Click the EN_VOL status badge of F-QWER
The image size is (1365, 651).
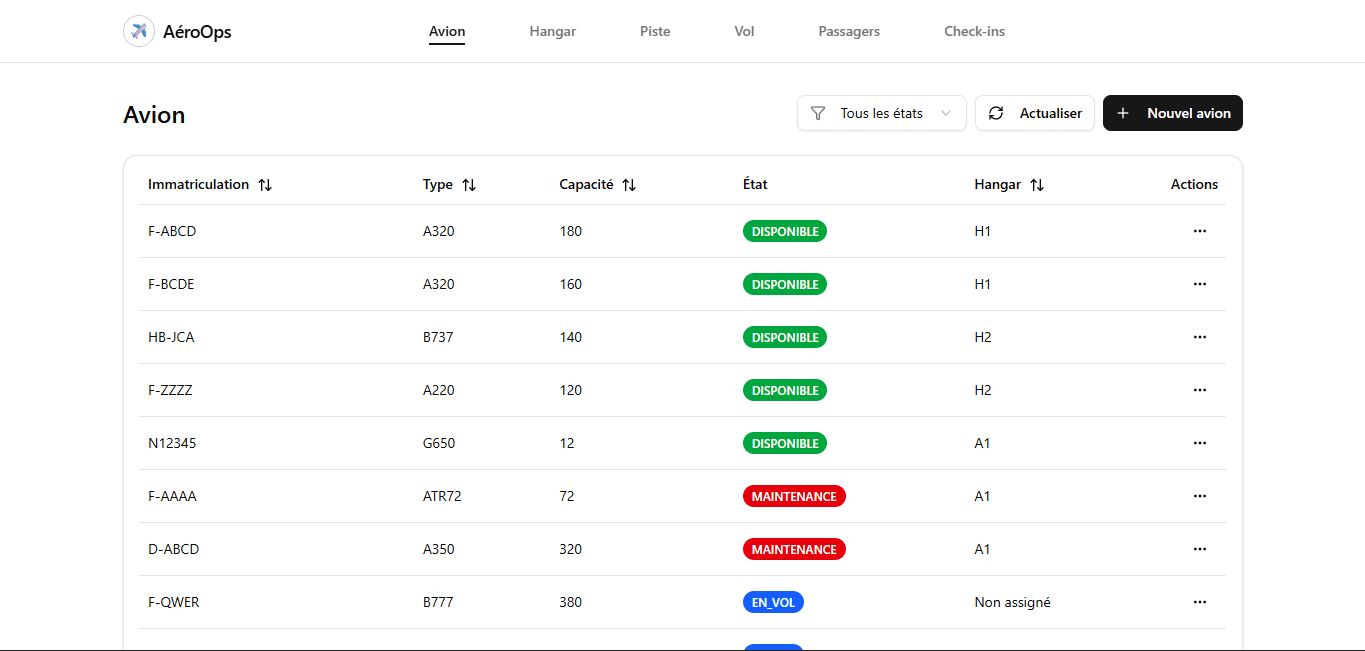pyautogui.click(x=773, y=602)
